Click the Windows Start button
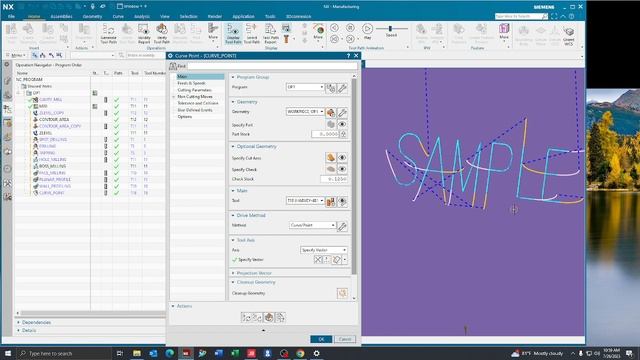Image resolution: width=640 pixels, height=360 pixels. click(x=8, y=353)
